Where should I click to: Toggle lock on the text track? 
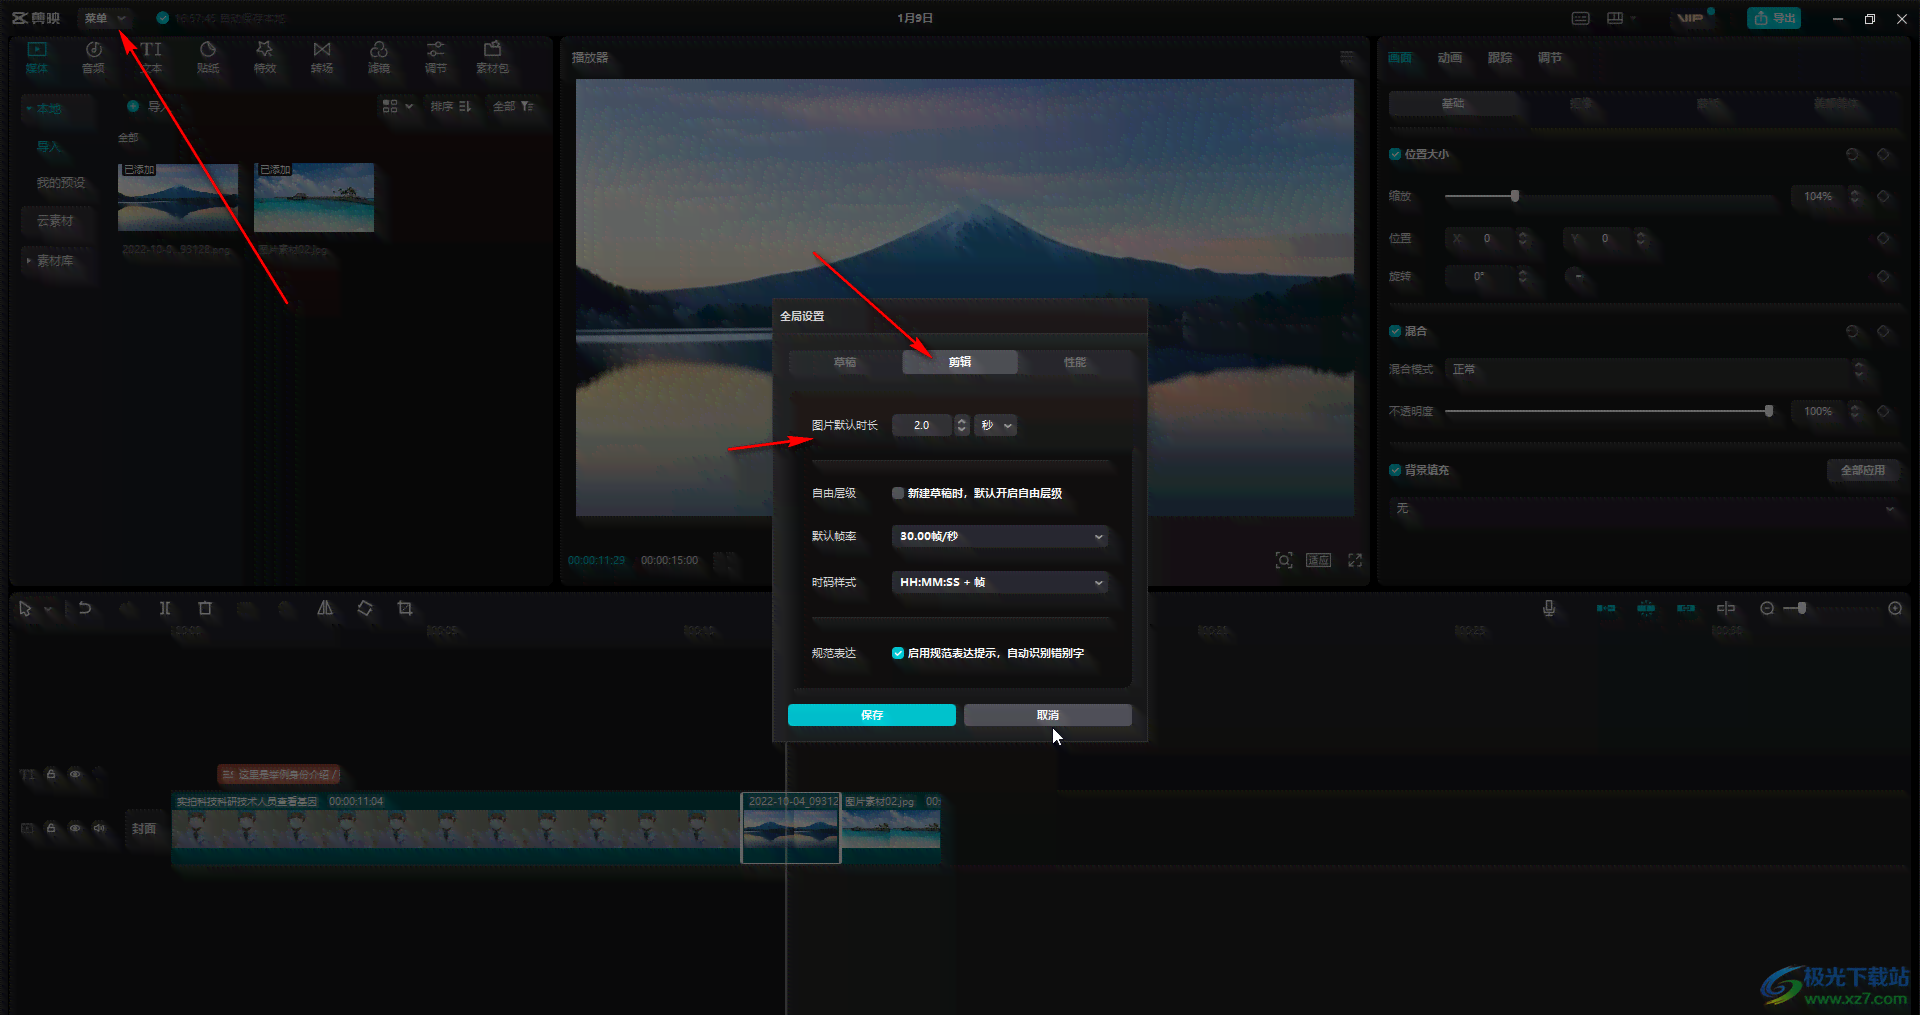point(51,774)
